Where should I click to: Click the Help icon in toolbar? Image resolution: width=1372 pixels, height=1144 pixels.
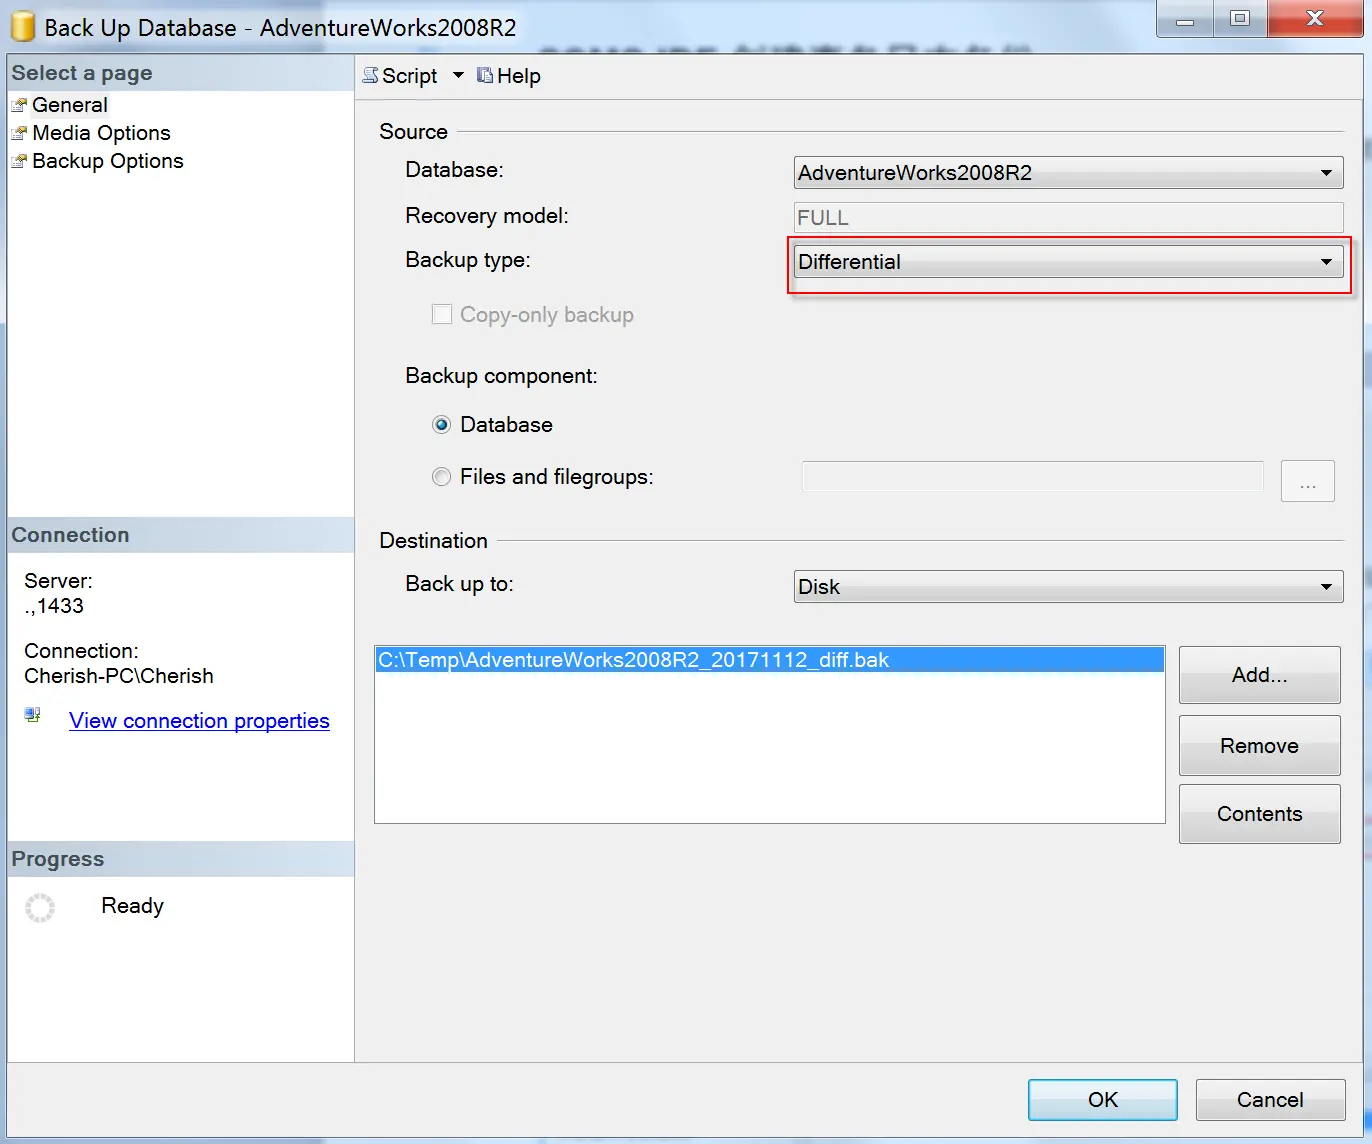[485, 75]
